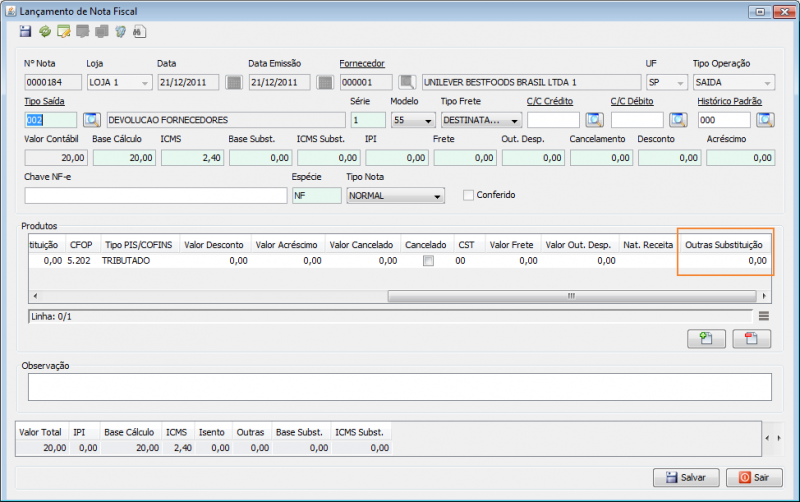Viewport: 800px width, 502px height.
Task: Click the Tipo Saída code field 002
Action: click(51, 120)
